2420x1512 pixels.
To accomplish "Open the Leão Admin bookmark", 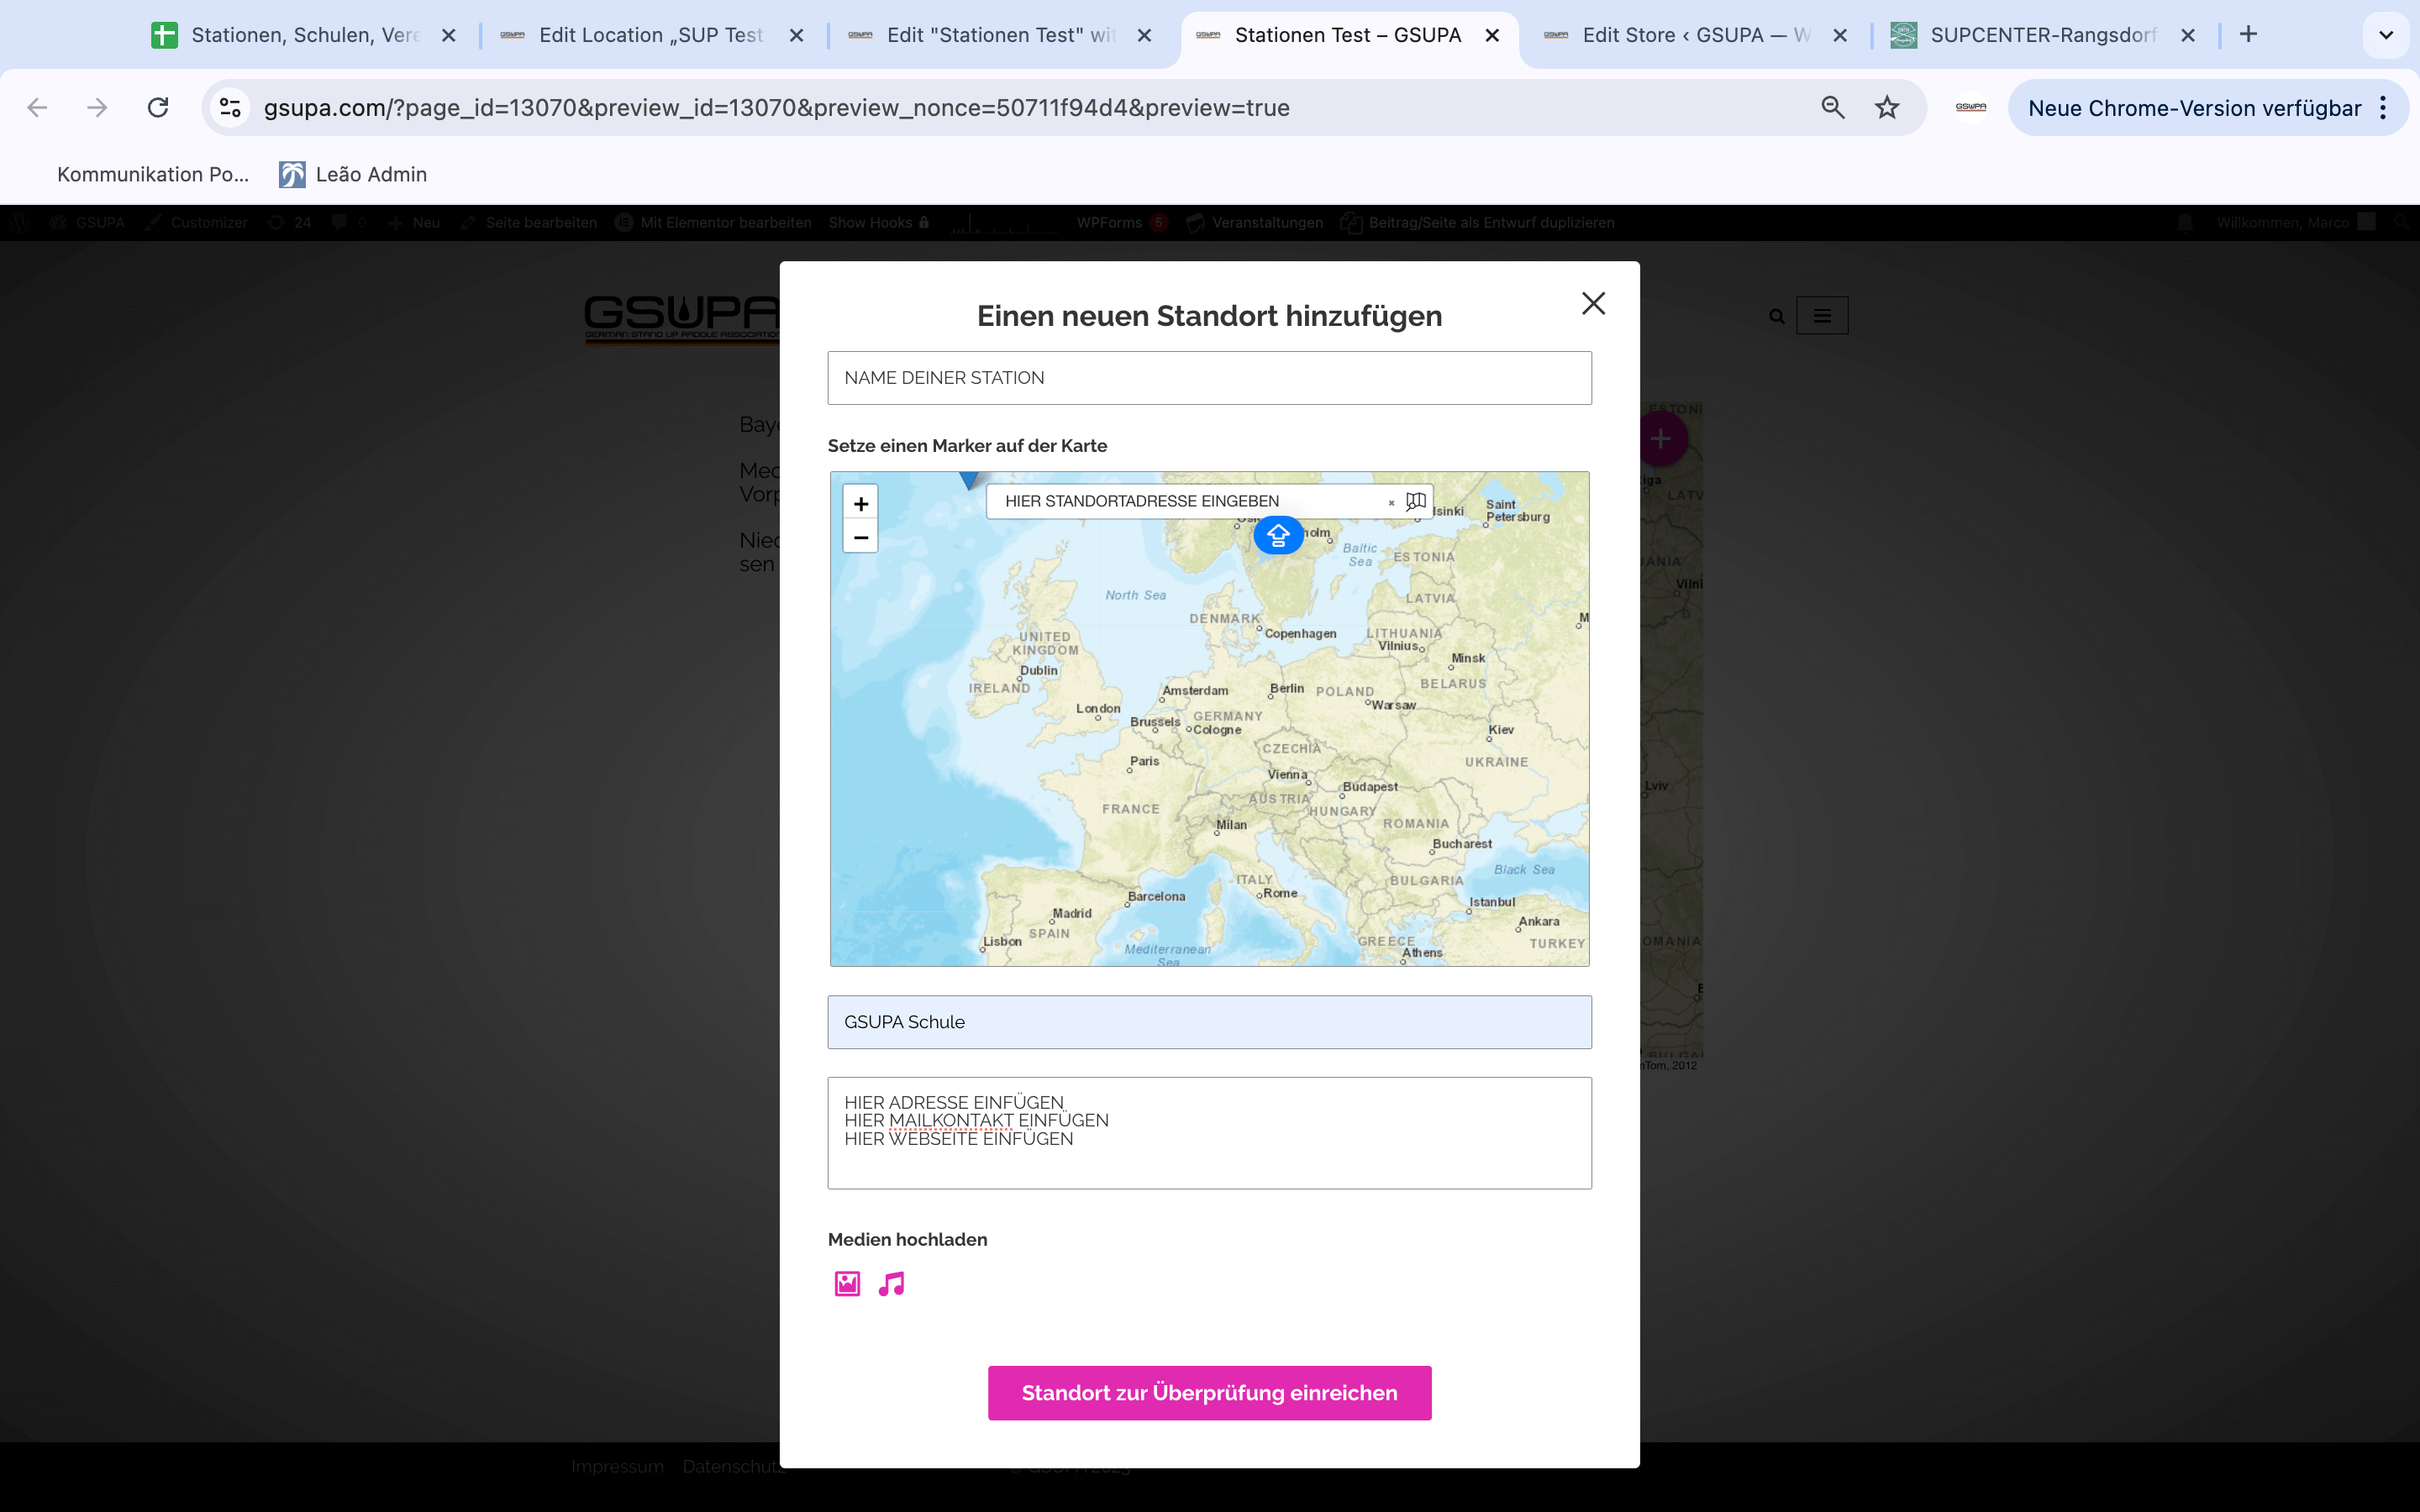I will tap(353, 174).
